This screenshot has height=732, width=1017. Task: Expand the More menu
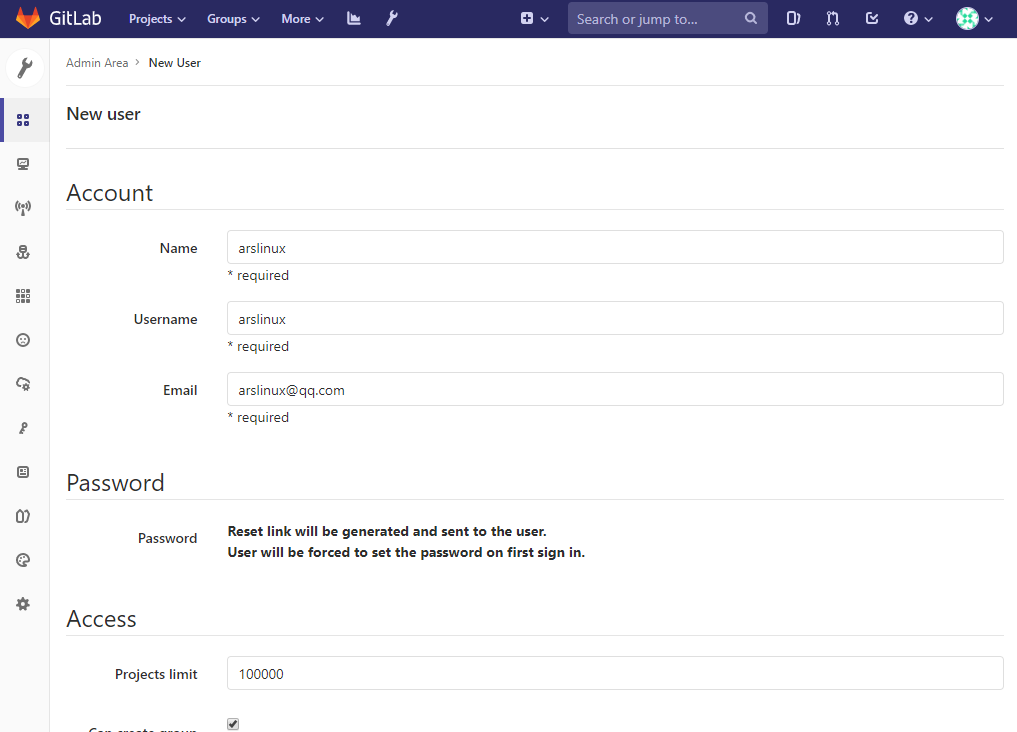(x=302, y=19)
